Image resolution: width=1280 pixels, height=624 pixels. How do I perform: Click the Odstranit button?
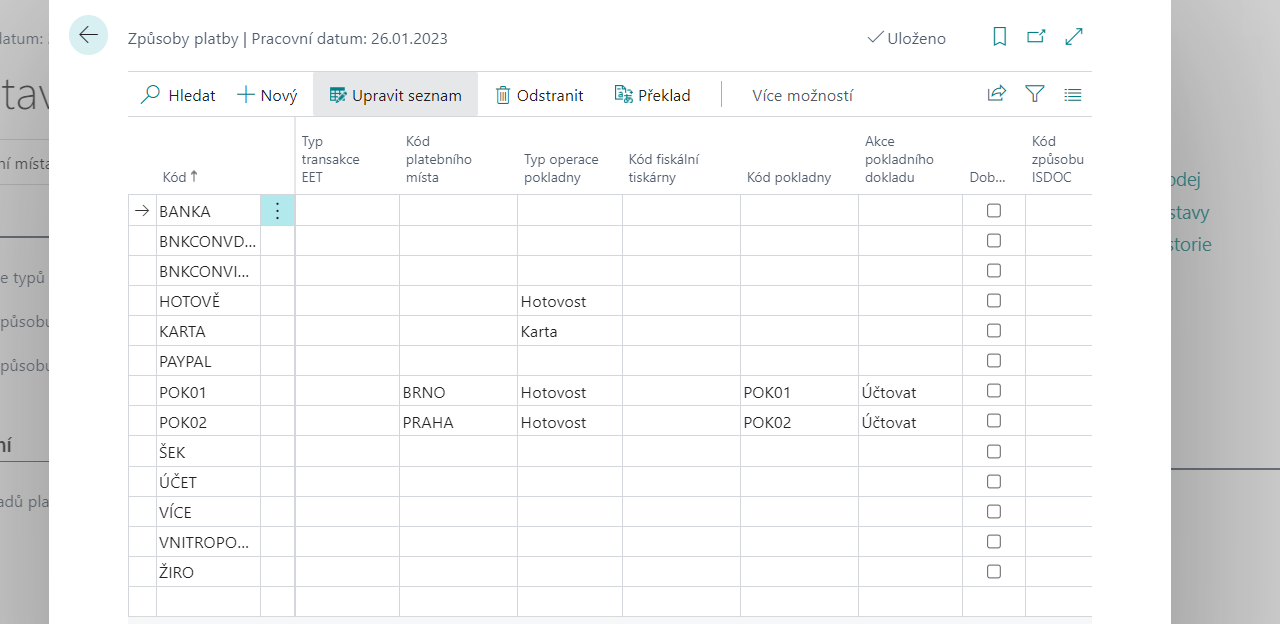539,96
